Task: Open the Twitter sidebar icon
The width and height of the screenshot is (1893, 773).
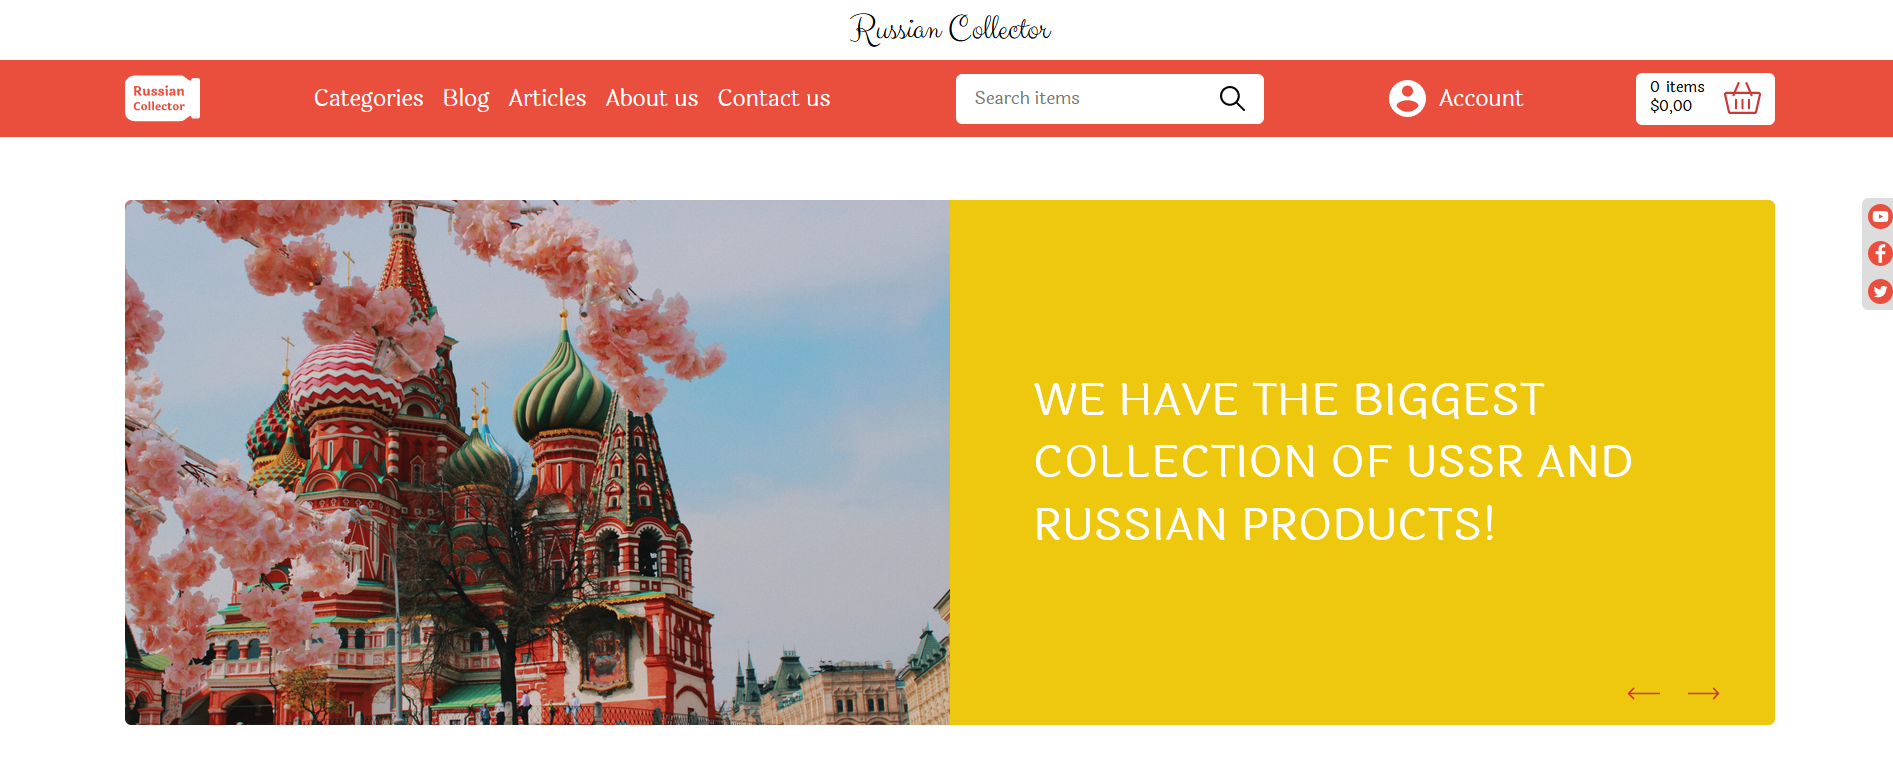Action: pyautogui.click(x=1880, y=291)
